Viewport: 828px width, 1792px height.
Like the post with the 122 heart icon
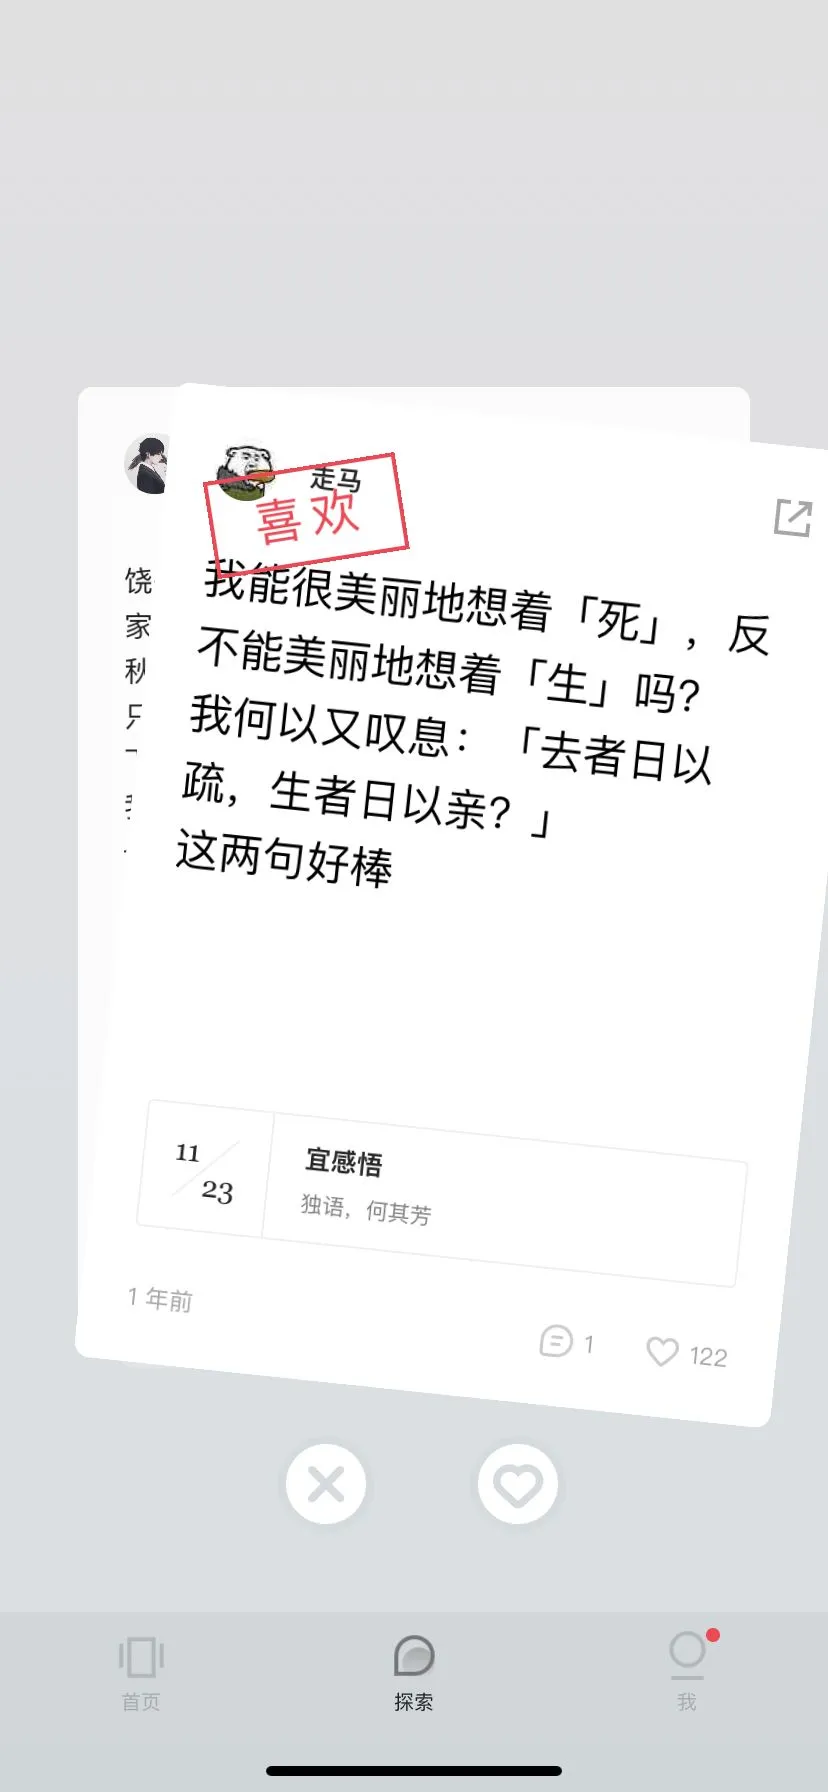point(662,1351)
